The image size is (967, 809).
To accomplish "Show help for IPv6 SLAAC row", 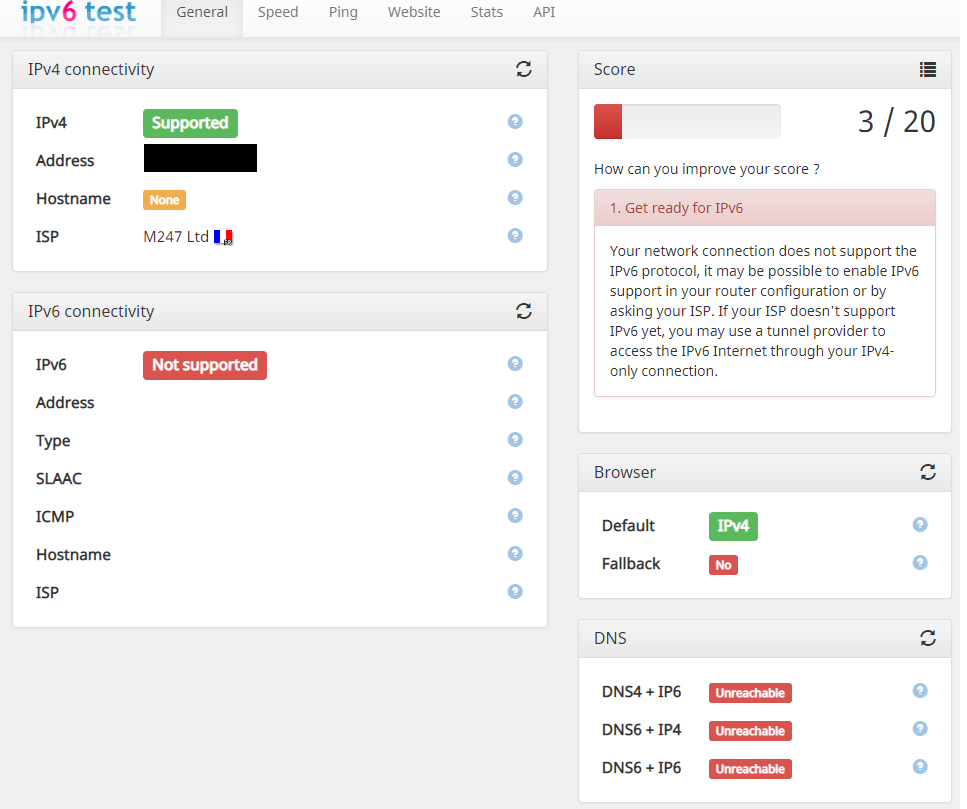I will [x=515, y=478].
